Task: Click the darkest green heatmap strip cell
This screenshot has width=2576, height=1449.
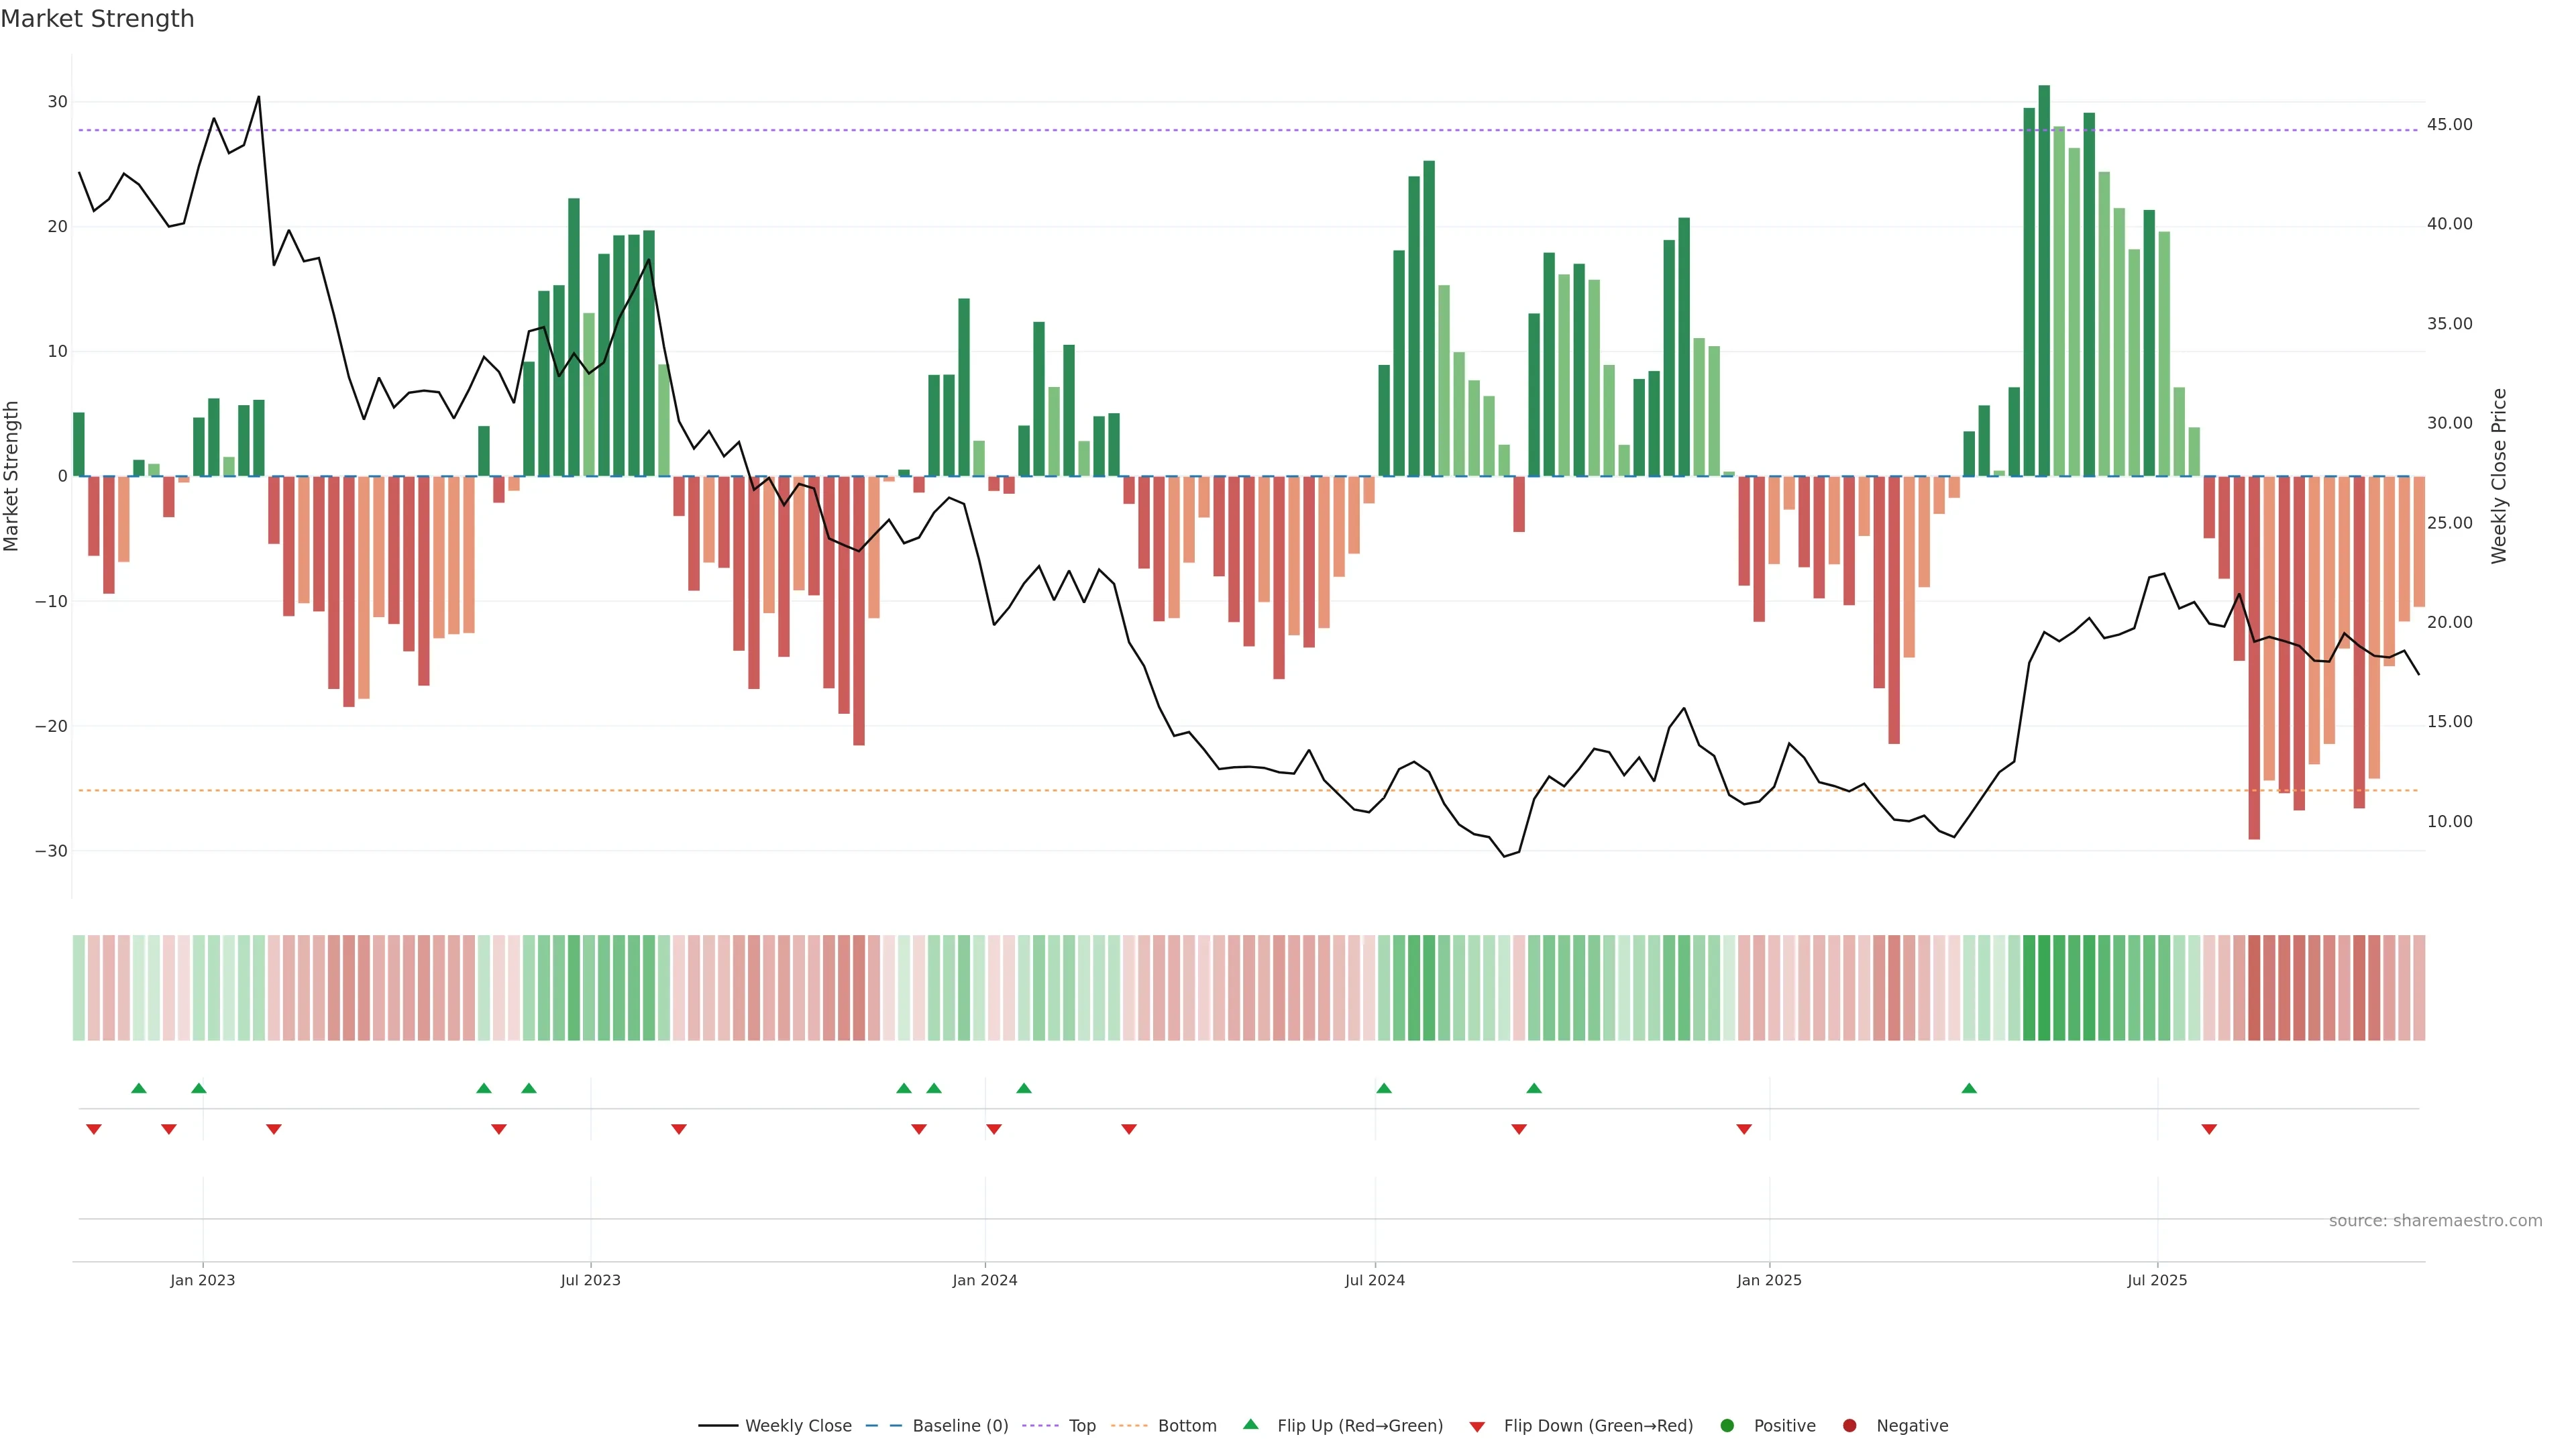Action: click(x=2044, y=988)
